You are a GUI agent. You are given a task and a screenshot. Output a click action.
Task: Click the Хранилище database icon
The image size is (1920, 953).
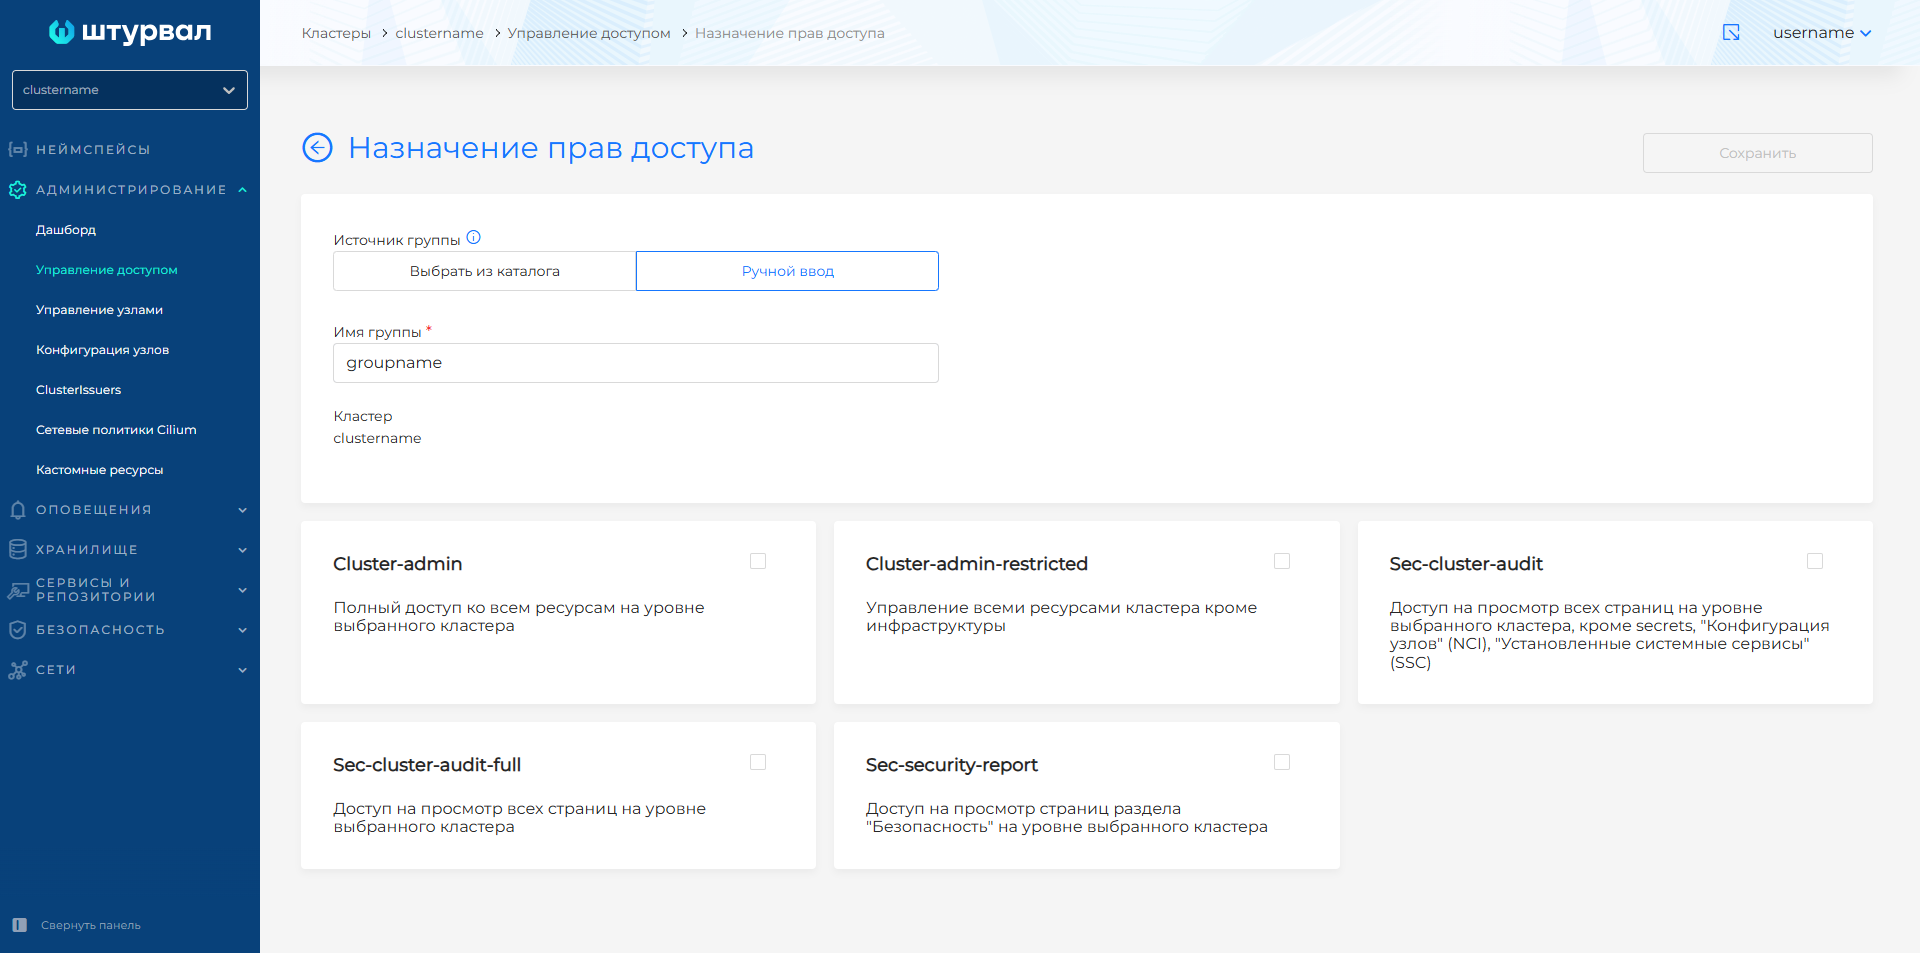(x=17, y=550)
